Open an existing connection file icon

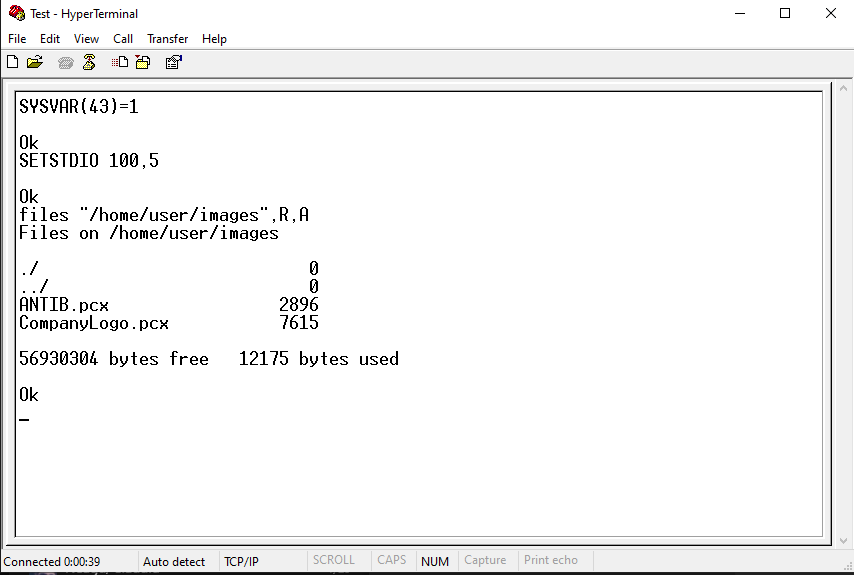click(x=35, y=62)
